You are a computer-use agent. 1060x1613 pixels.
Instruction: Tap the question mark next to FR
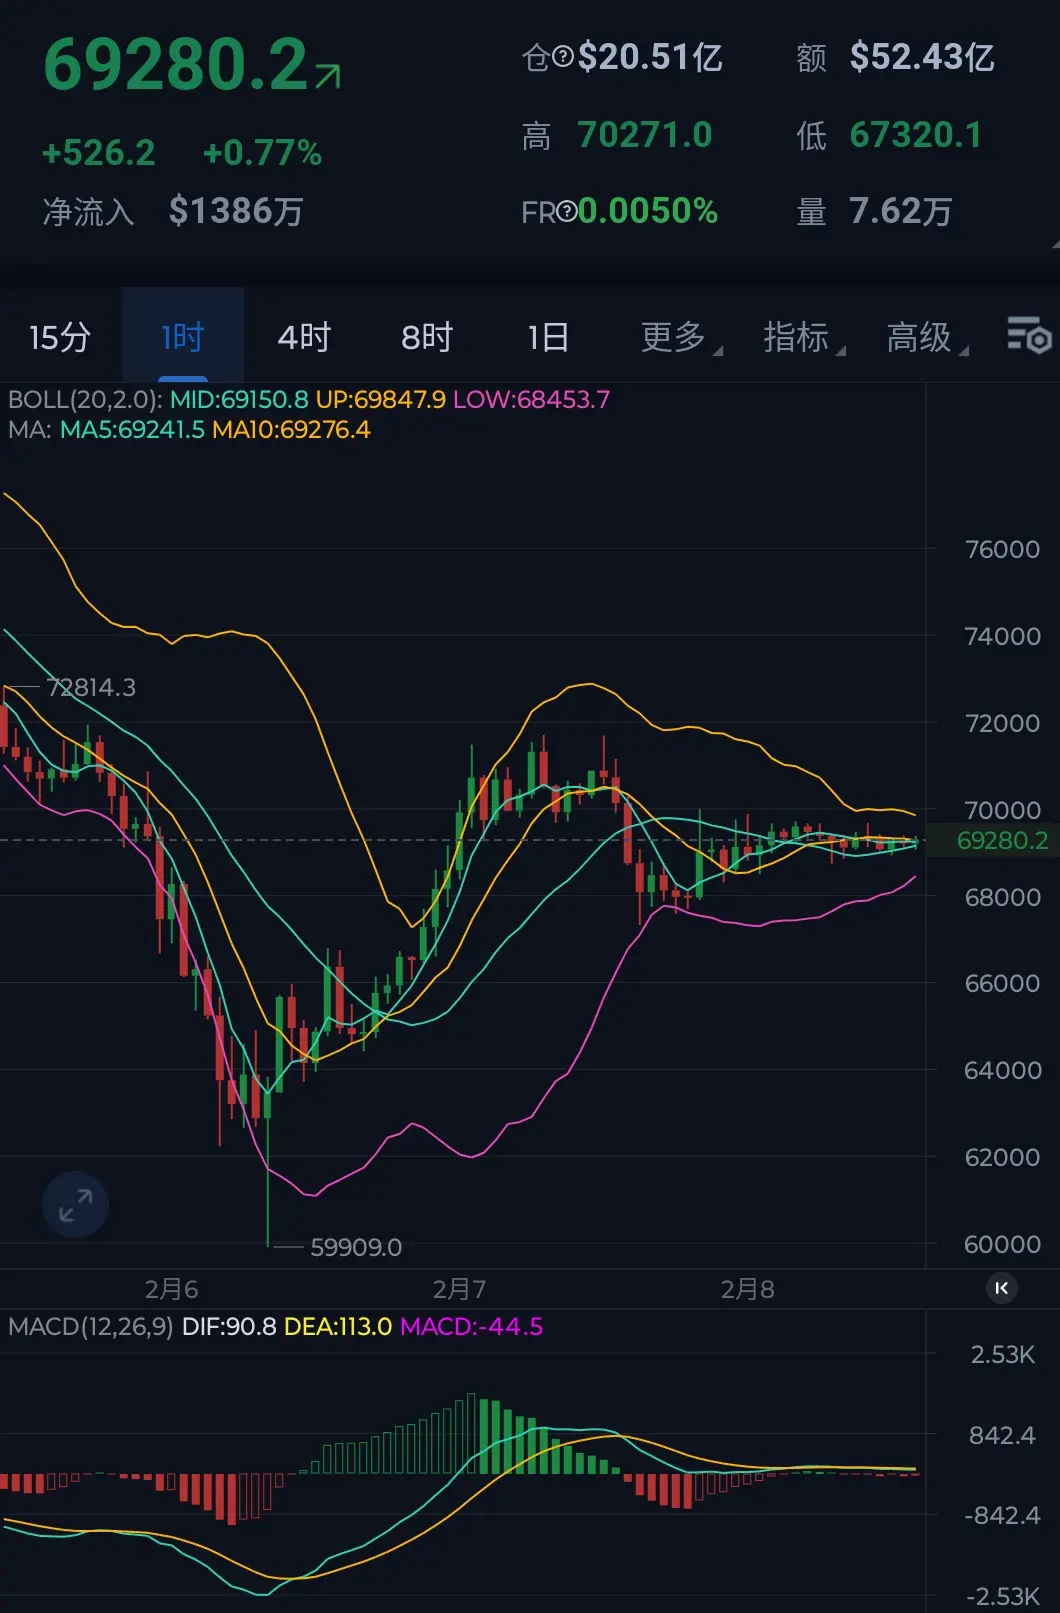point(567,211)
